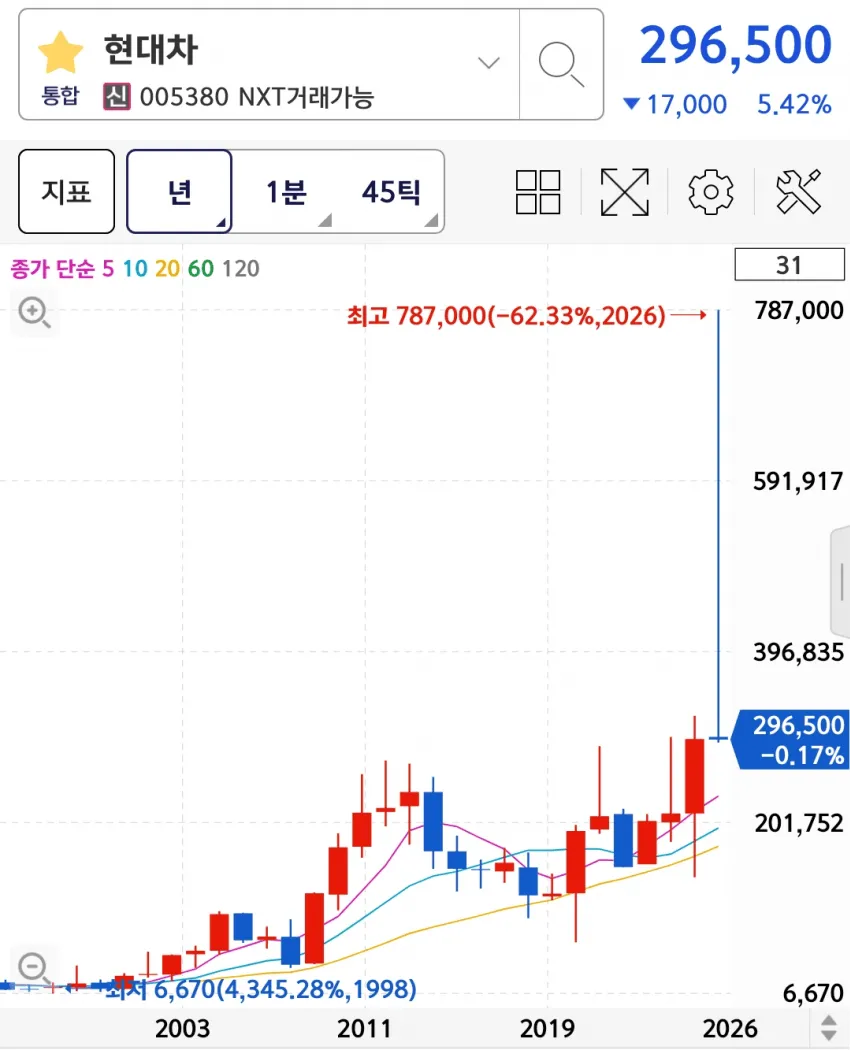Open the 1분 minute interval dropdown
Image resolution: width=850 pixels, height=1050 pixels.
287,192
